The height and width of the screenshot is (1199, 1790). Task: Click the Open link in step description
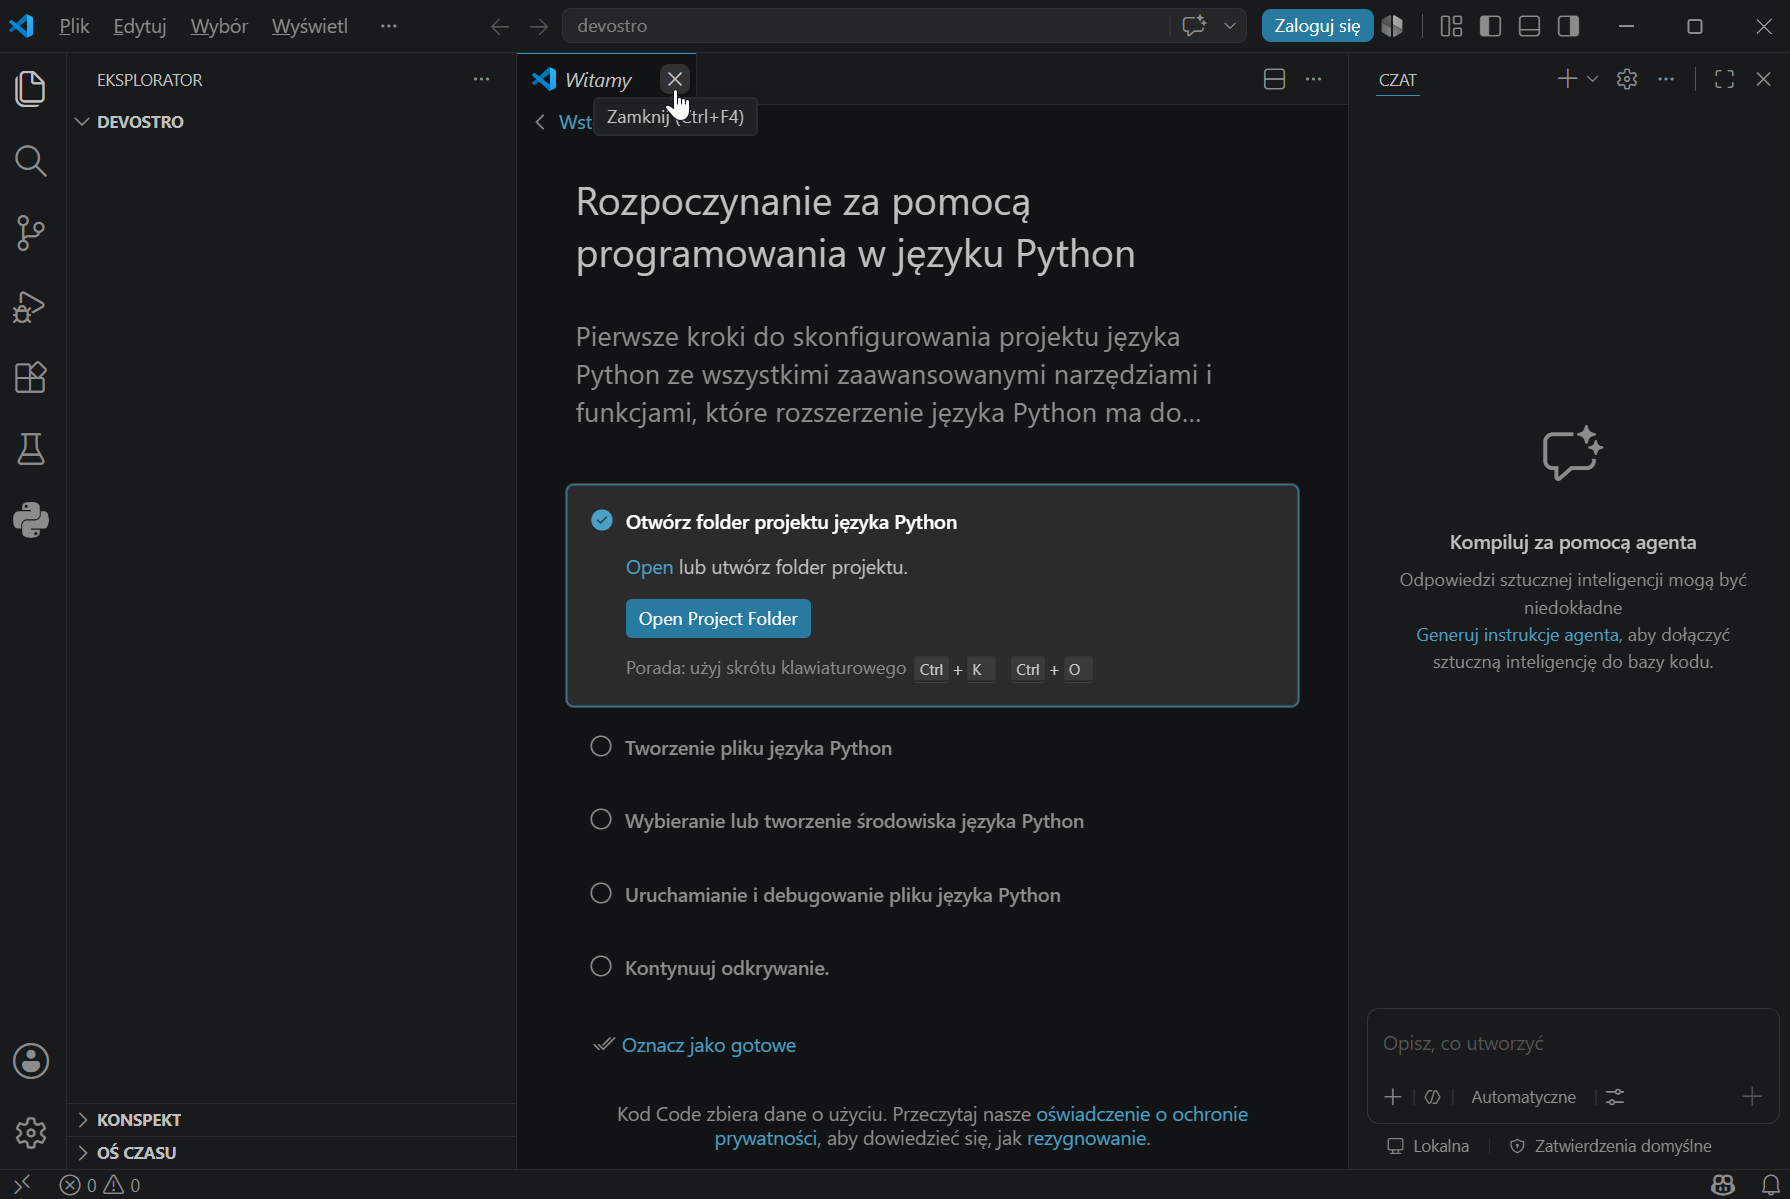coord(649,567)
